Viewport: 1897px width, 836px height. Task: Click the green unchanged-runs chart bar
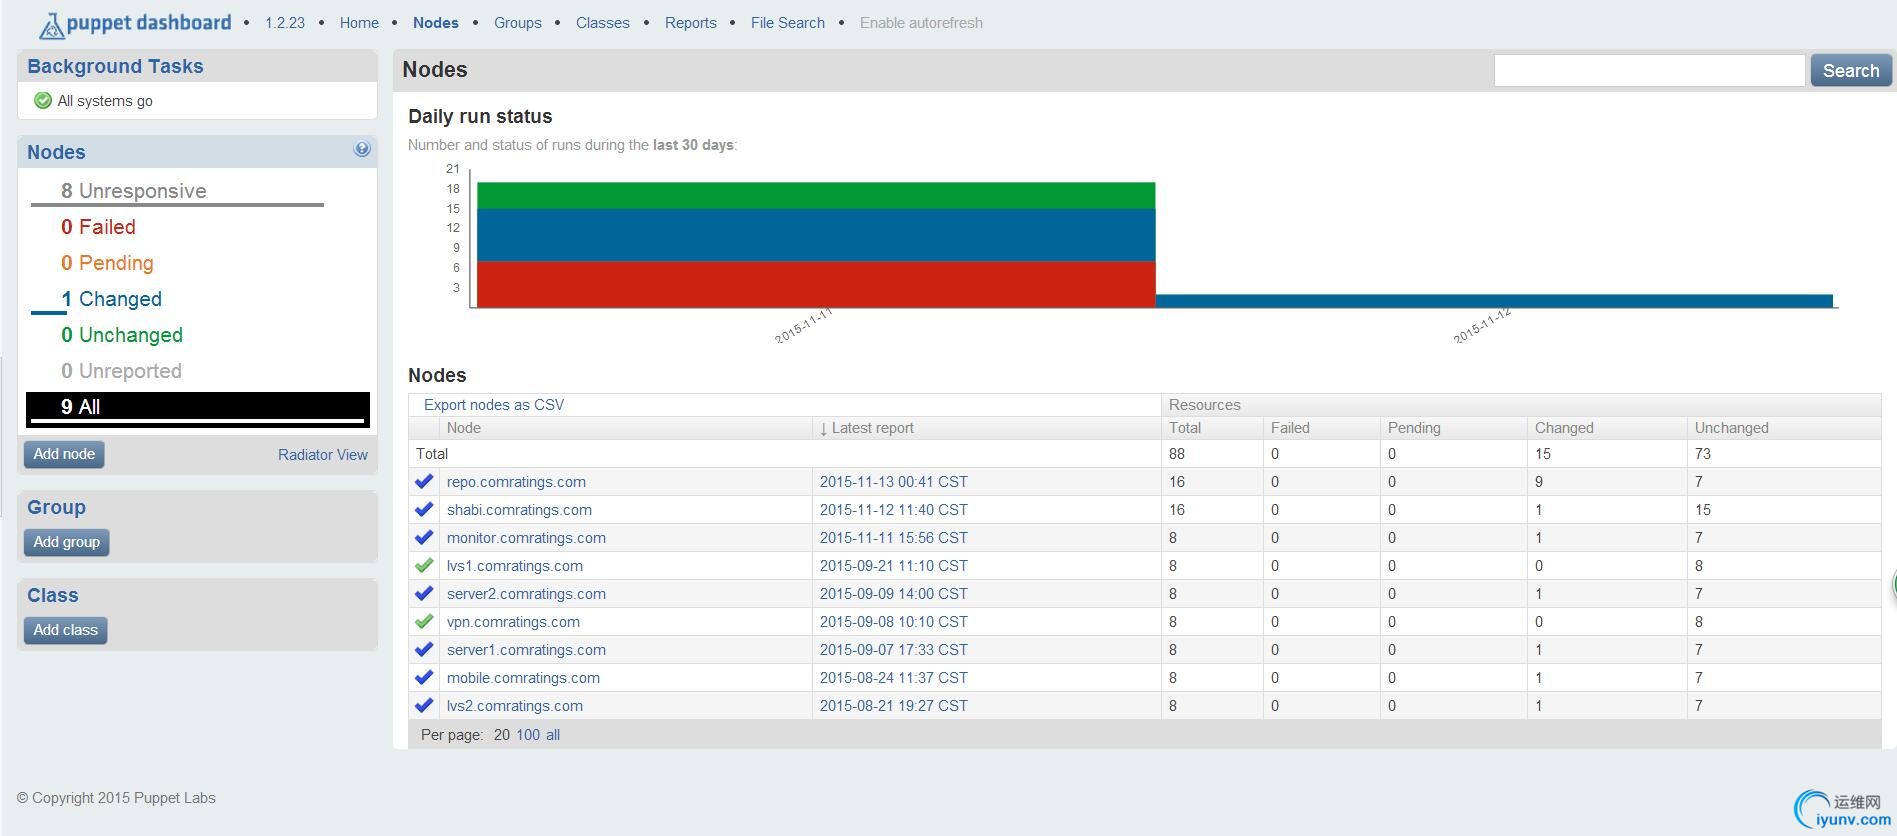(x=816, y=195)
